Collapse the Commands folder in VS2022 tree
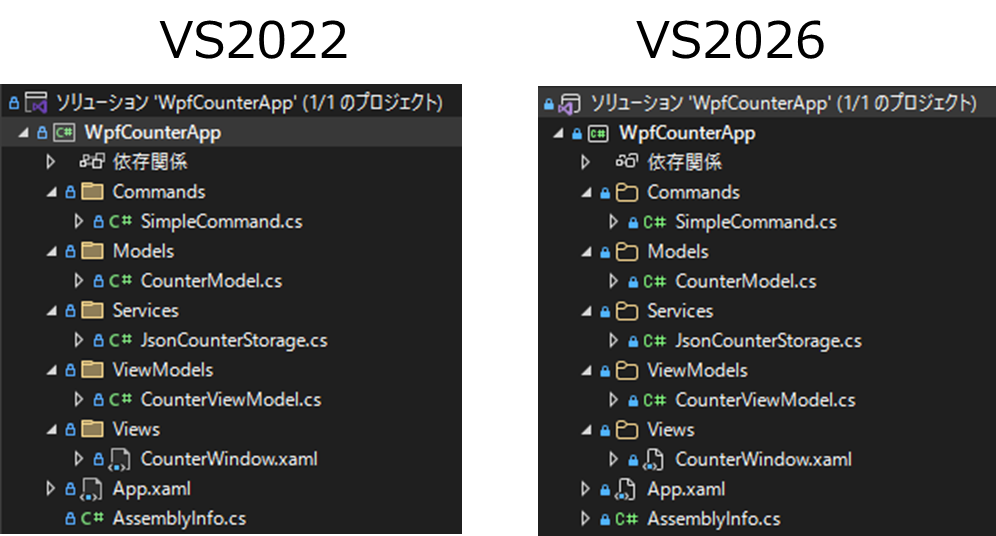Viewport: 996px width, 536px height. (x=52, y=192)
